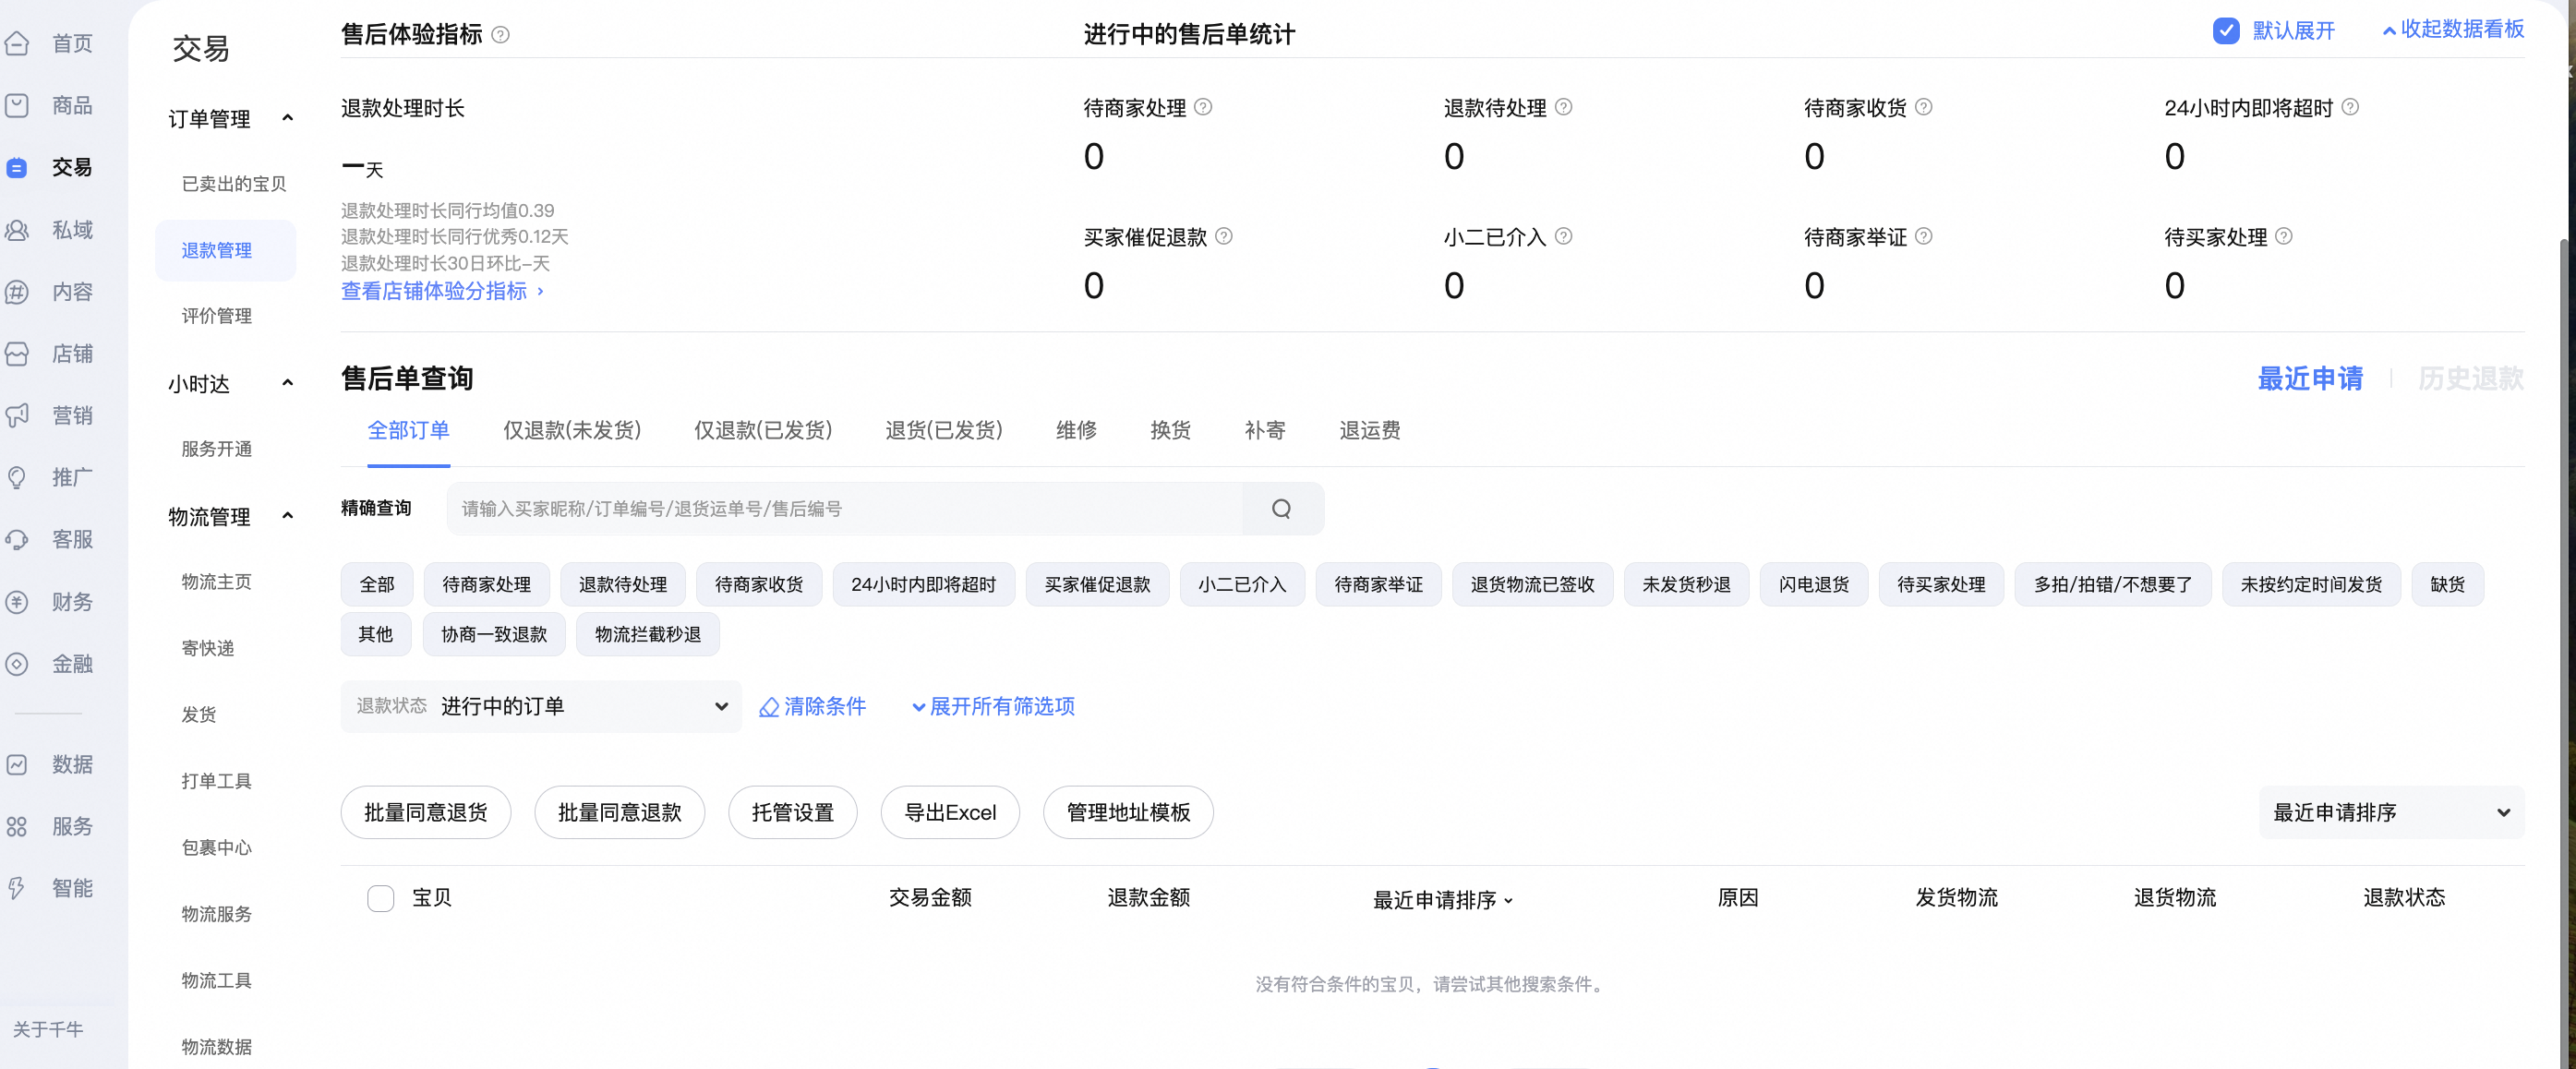Click 批量同意退款 button
This screenshot has height=1069, width=2576.
coord(620,812)
